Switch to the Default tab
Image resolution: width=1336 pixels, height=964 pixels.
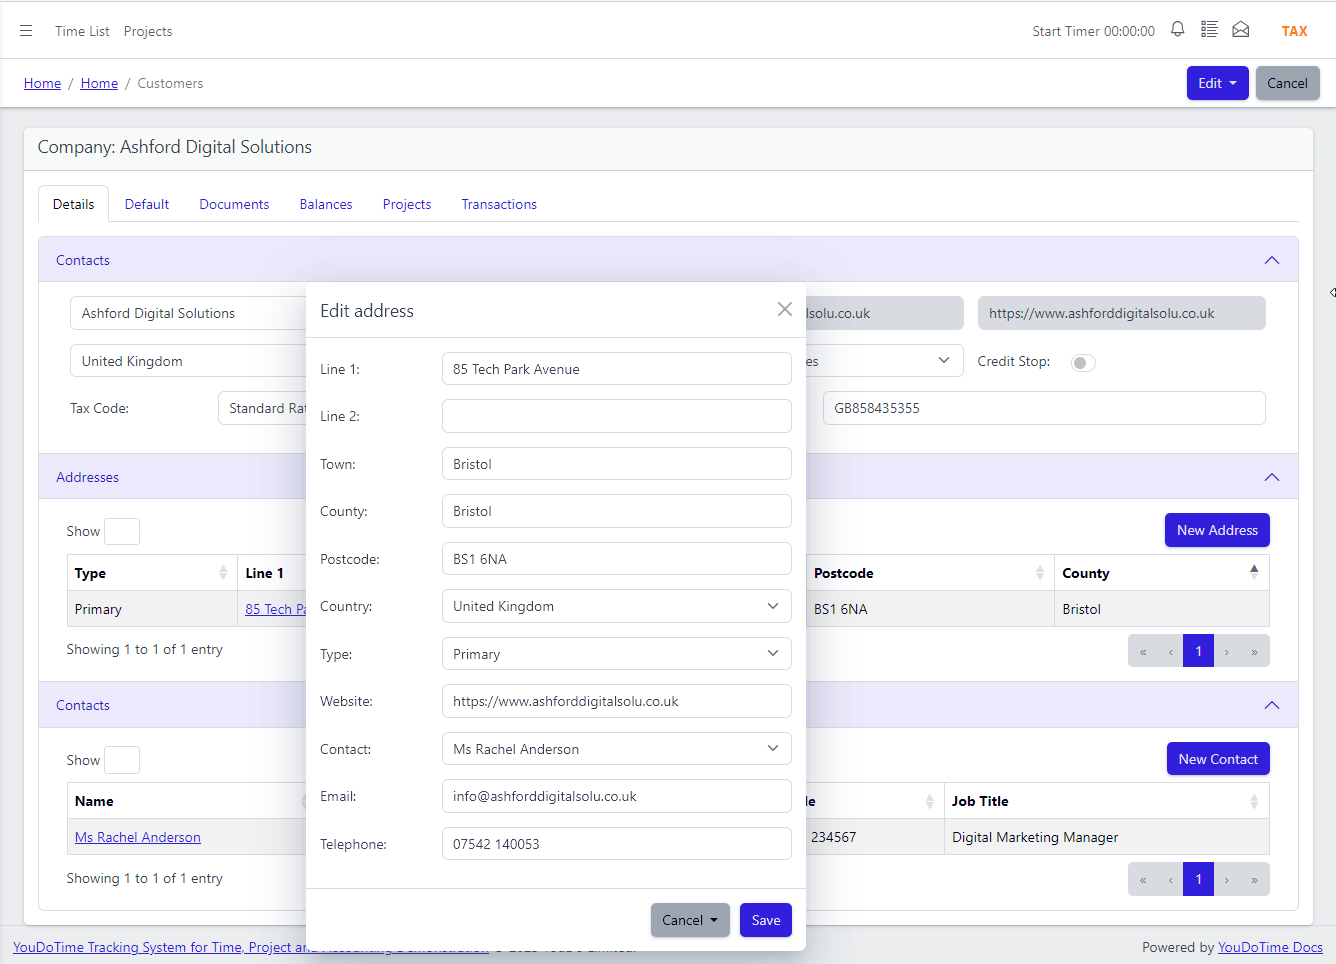click(147, 204)
